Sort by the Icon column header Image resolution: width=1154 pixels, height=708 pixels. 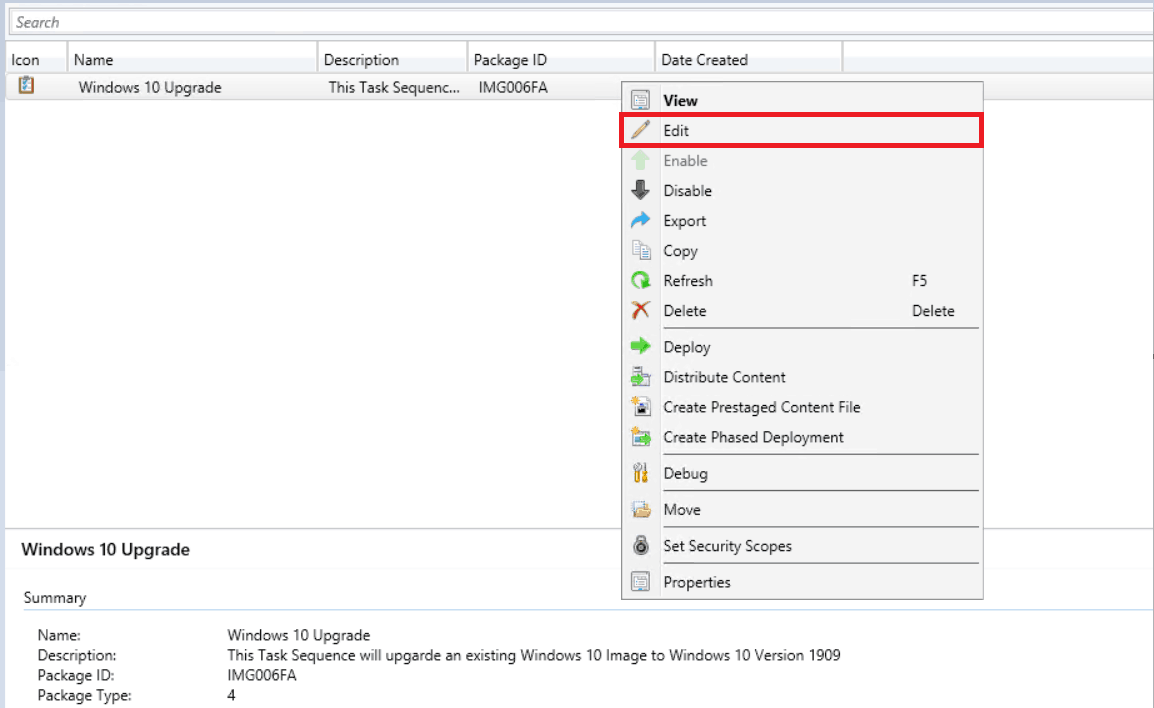pyautogui.click(x=36, y=60)
